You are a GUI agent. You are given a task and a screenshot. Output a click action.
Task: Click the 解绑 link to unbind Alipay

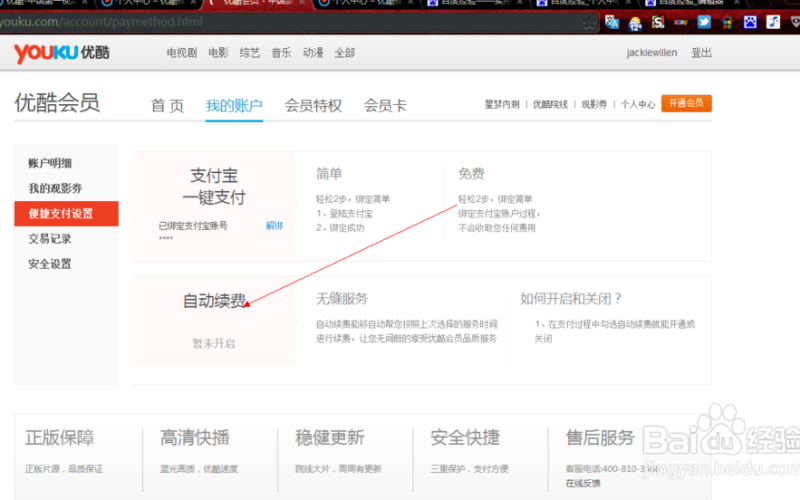tap(274, 226)
